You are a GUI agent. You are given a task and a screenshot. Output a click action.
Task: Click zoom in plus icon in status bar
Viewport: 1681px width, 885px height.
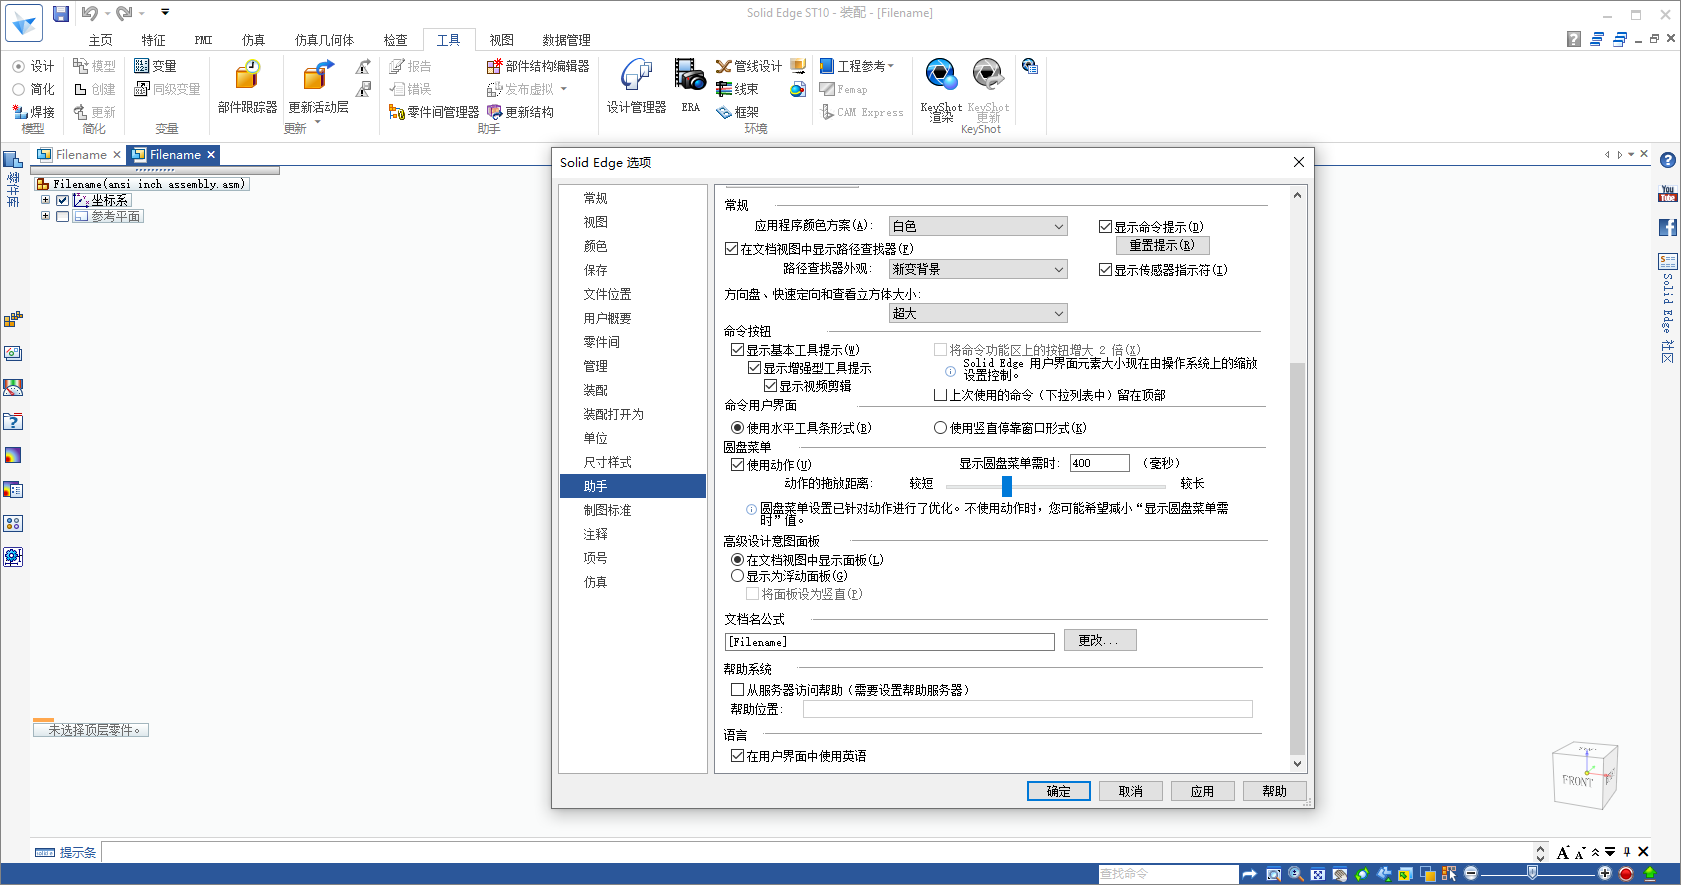[1605, 873]
